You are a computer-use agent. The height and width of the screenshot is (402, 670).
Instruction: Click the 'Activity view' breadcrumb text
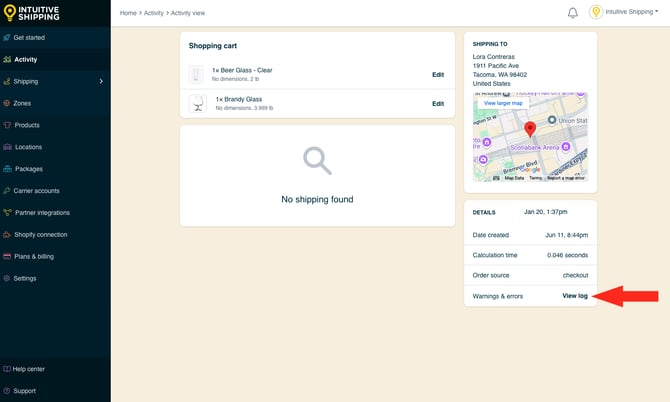coord(188,13)
